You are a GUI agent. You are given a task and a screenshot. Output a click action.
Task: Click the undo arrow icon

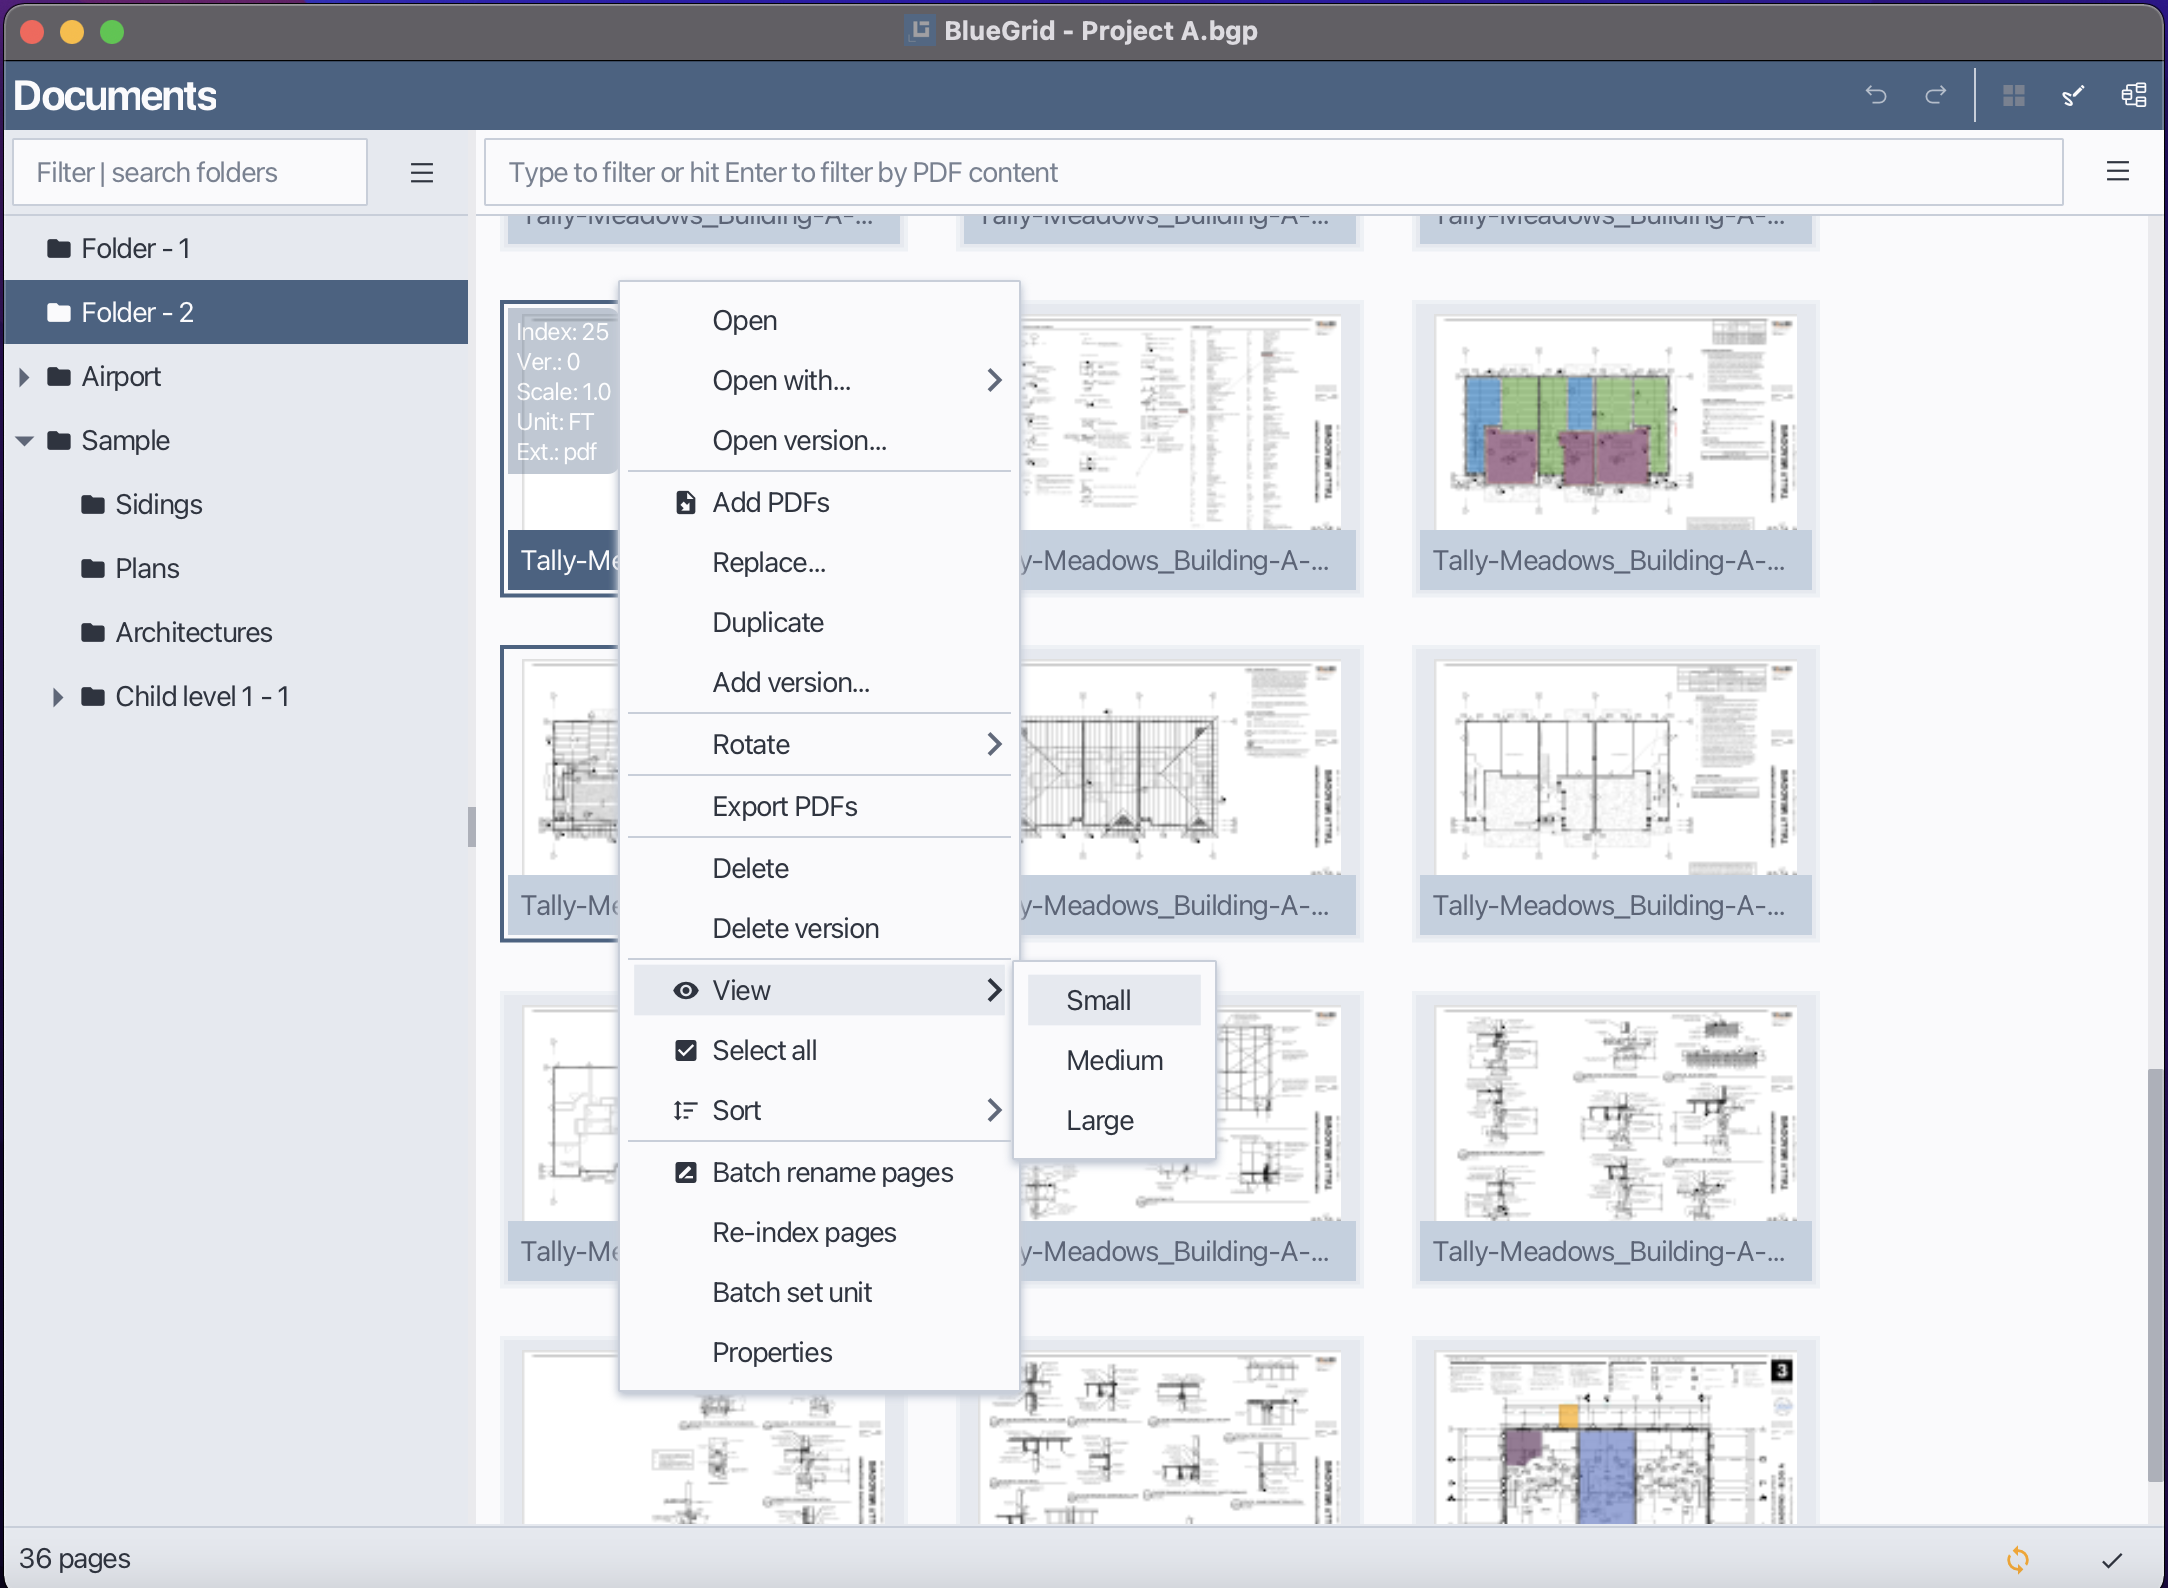[x=1876, y=95]
